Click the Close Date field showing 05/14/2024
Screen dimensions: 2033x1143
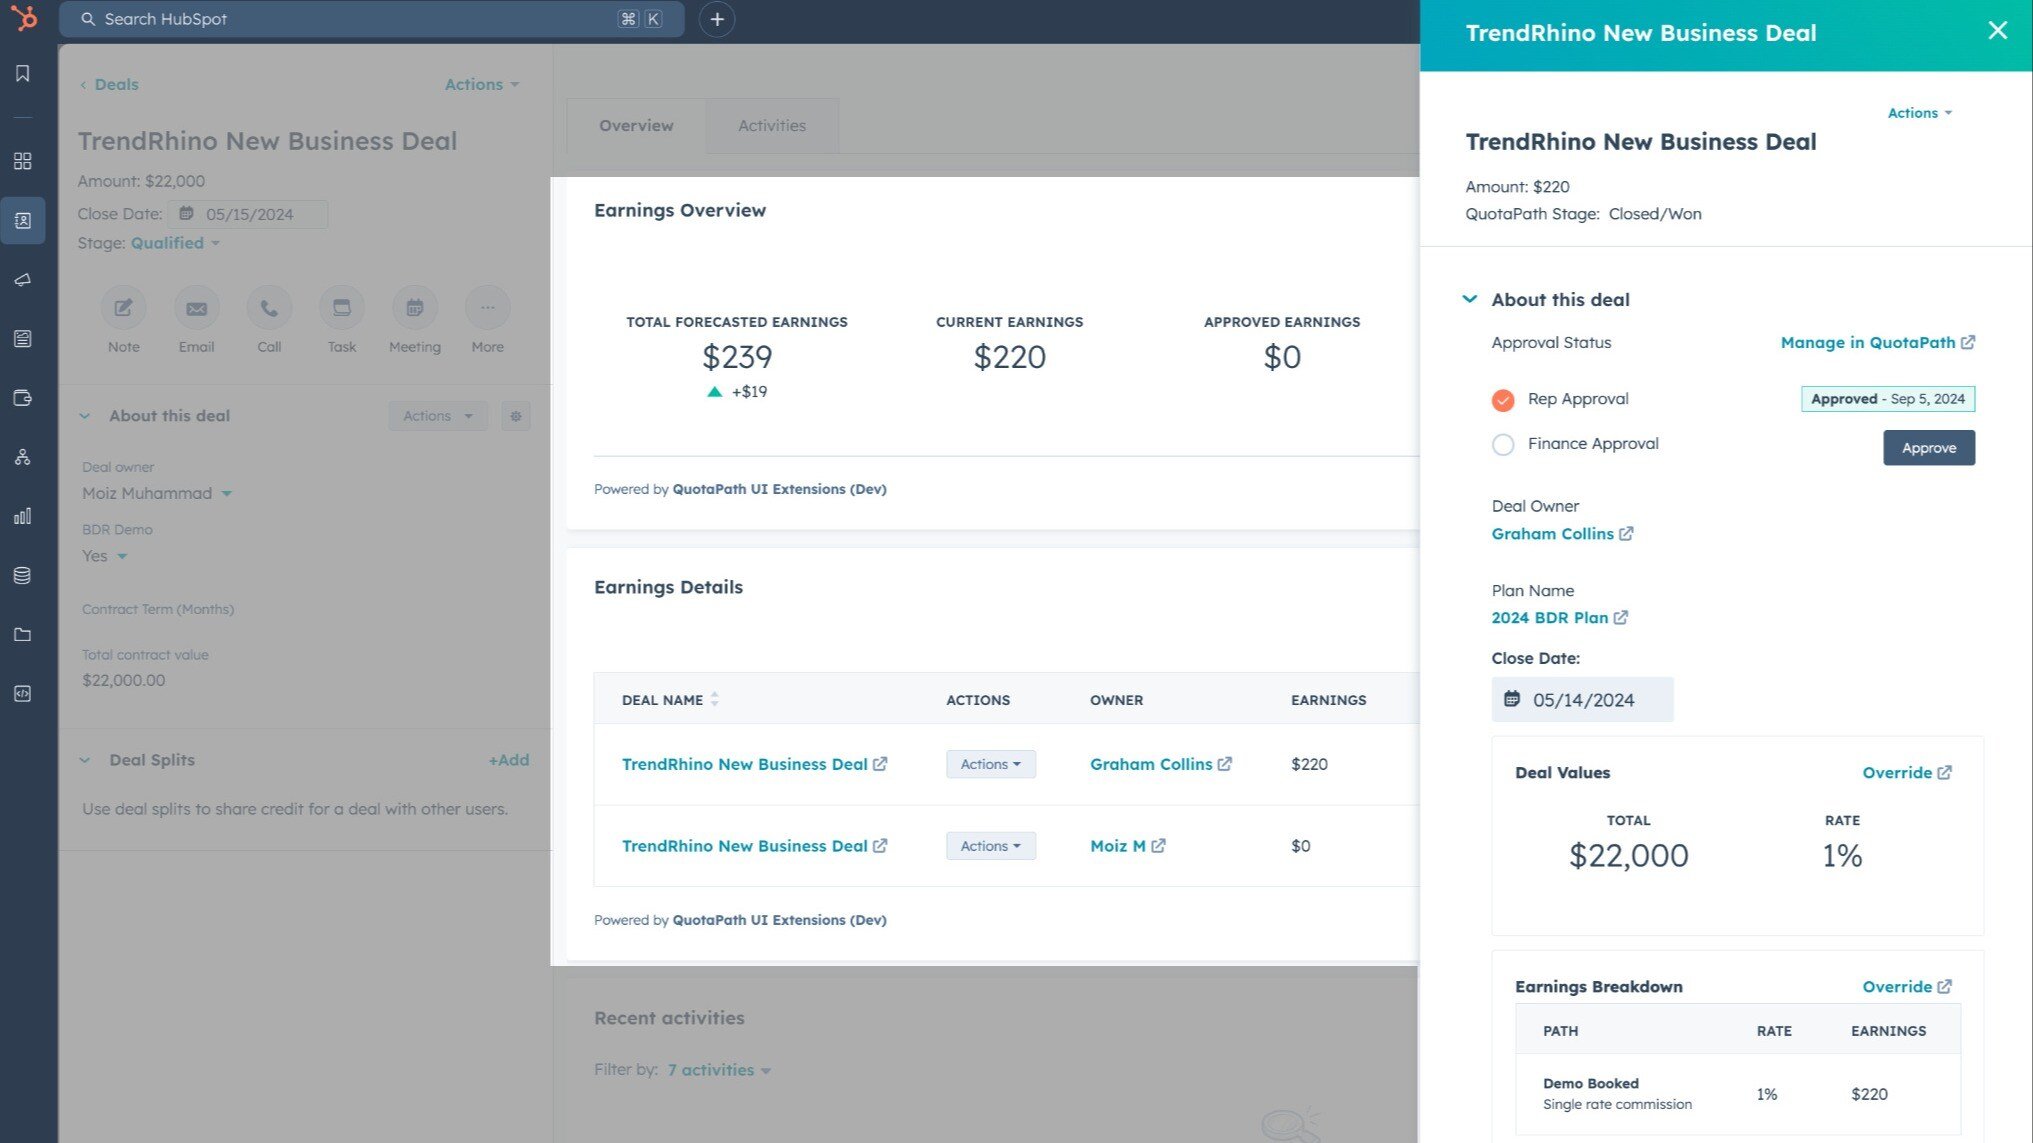(x=1582, y=699)
